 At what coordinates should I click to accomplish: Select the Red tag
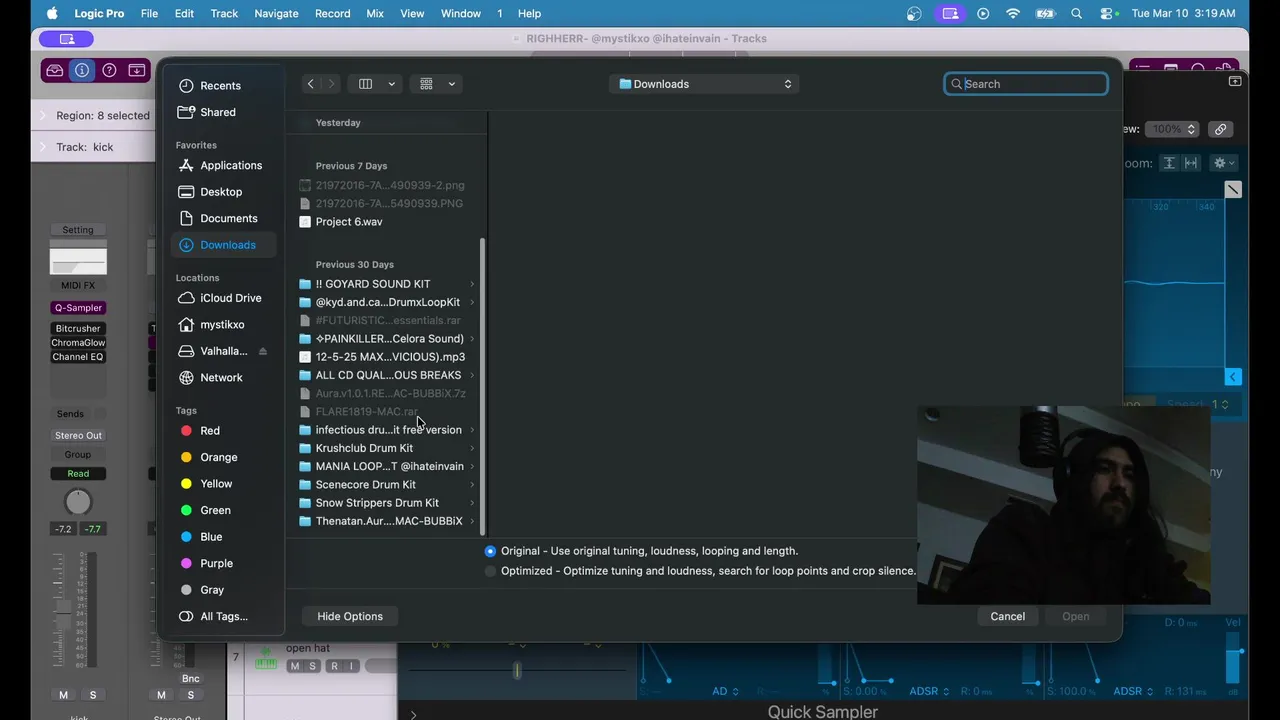click(x=209, y=431)
